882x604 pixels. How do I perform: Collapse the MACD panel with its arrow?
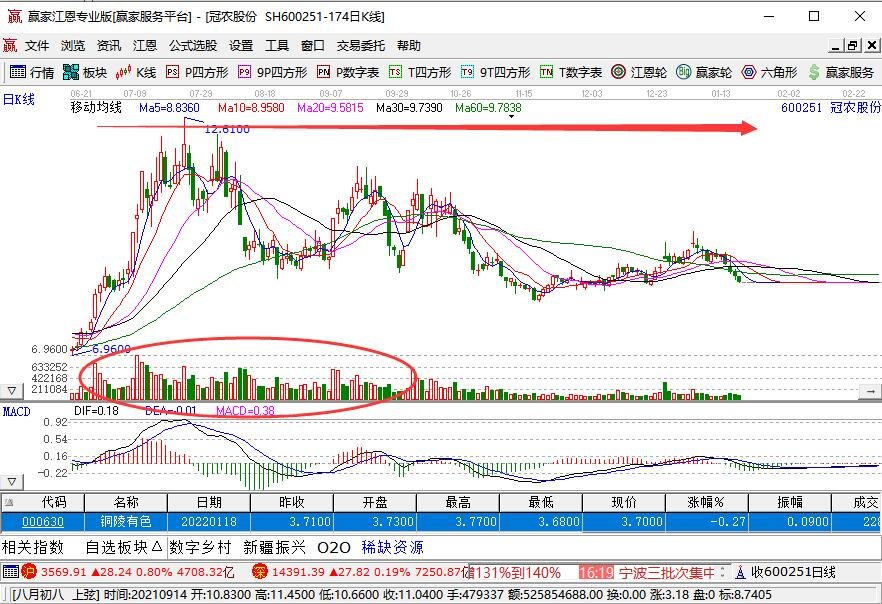pyautogui.click(x=11, y=482)
